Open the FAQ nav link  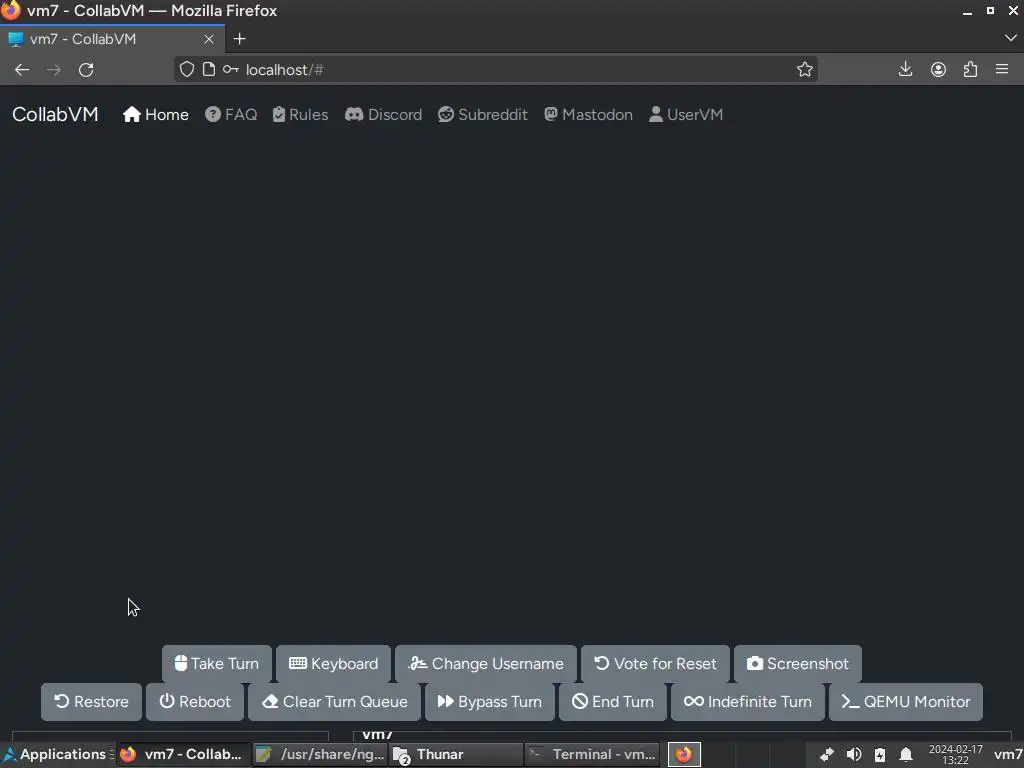(231, 114)
